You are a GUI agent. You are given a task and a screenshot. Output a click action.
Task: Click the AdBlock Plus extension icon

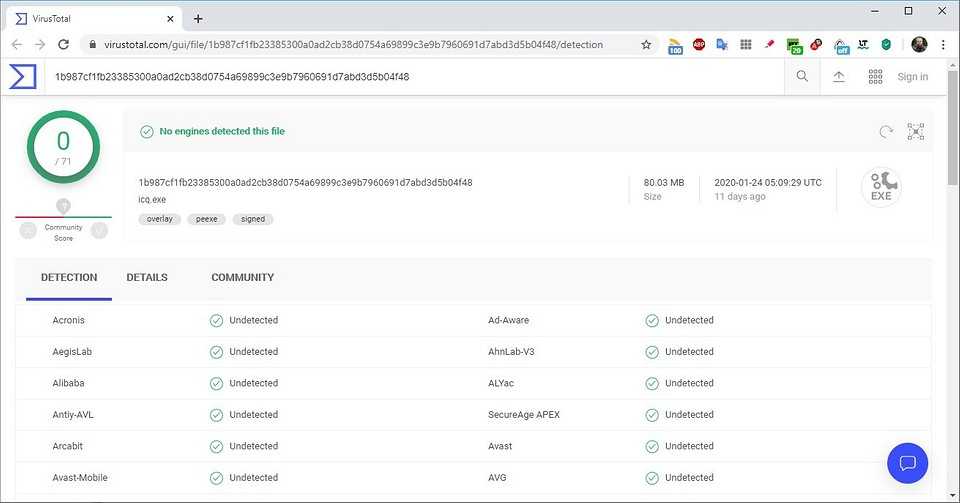[x=699, y=45]
